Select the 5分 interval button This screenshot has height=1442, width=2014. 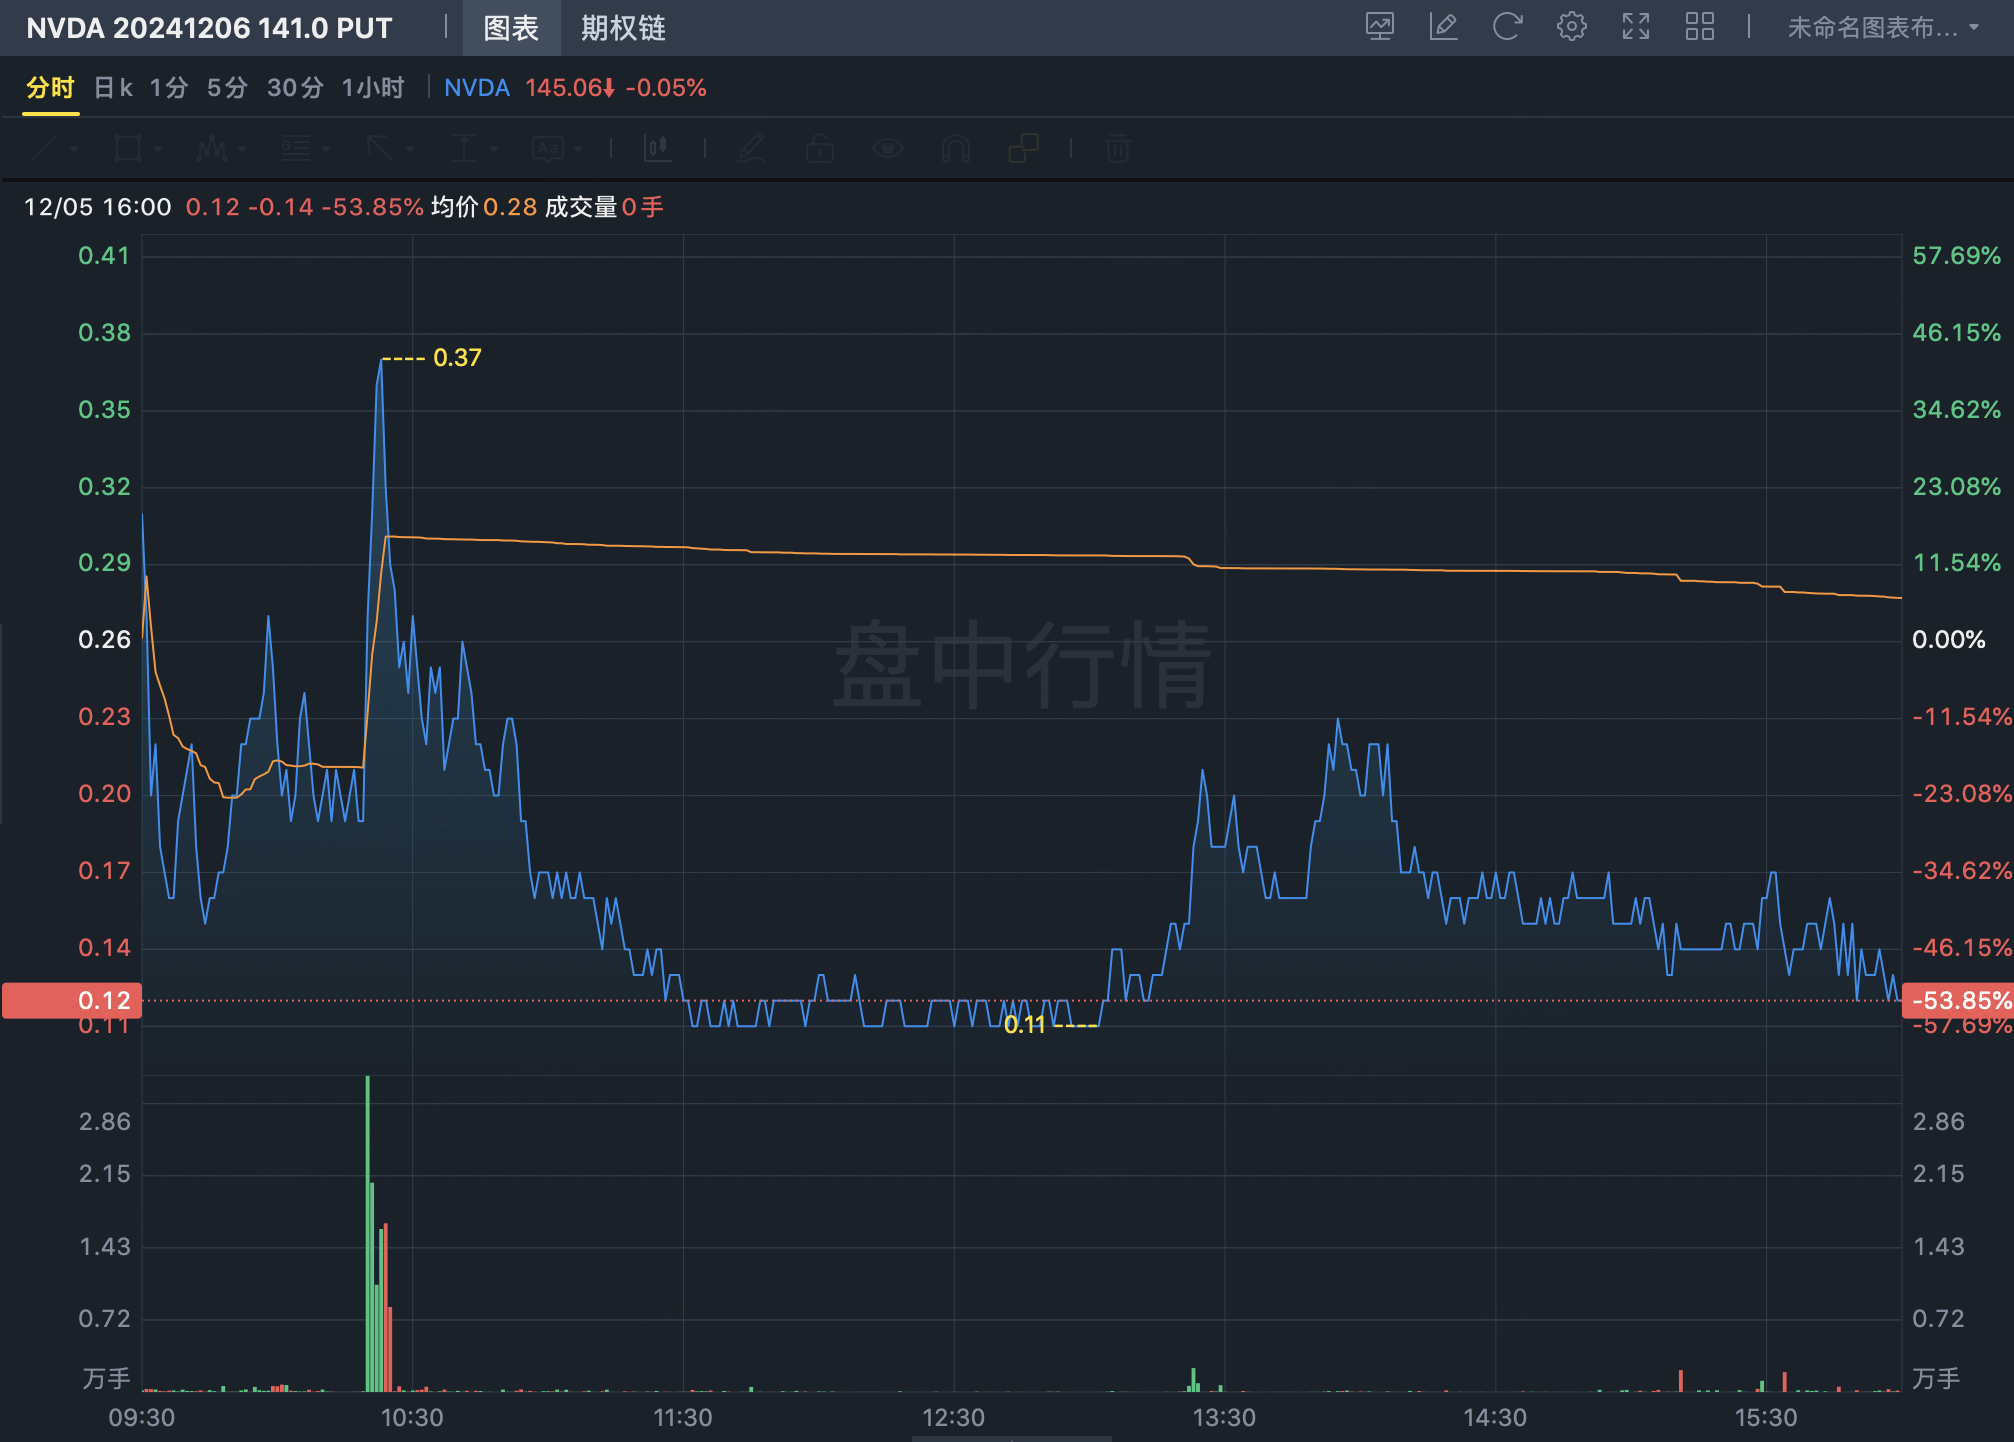(227, 88)
